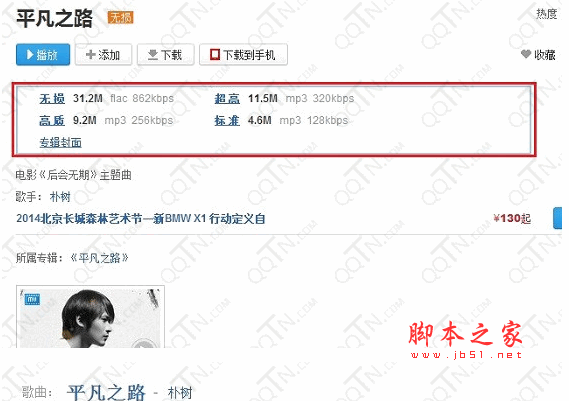Click the 下载到手机 button
The width and height of the screenshot is (569, 401).
tap(243, 55)
